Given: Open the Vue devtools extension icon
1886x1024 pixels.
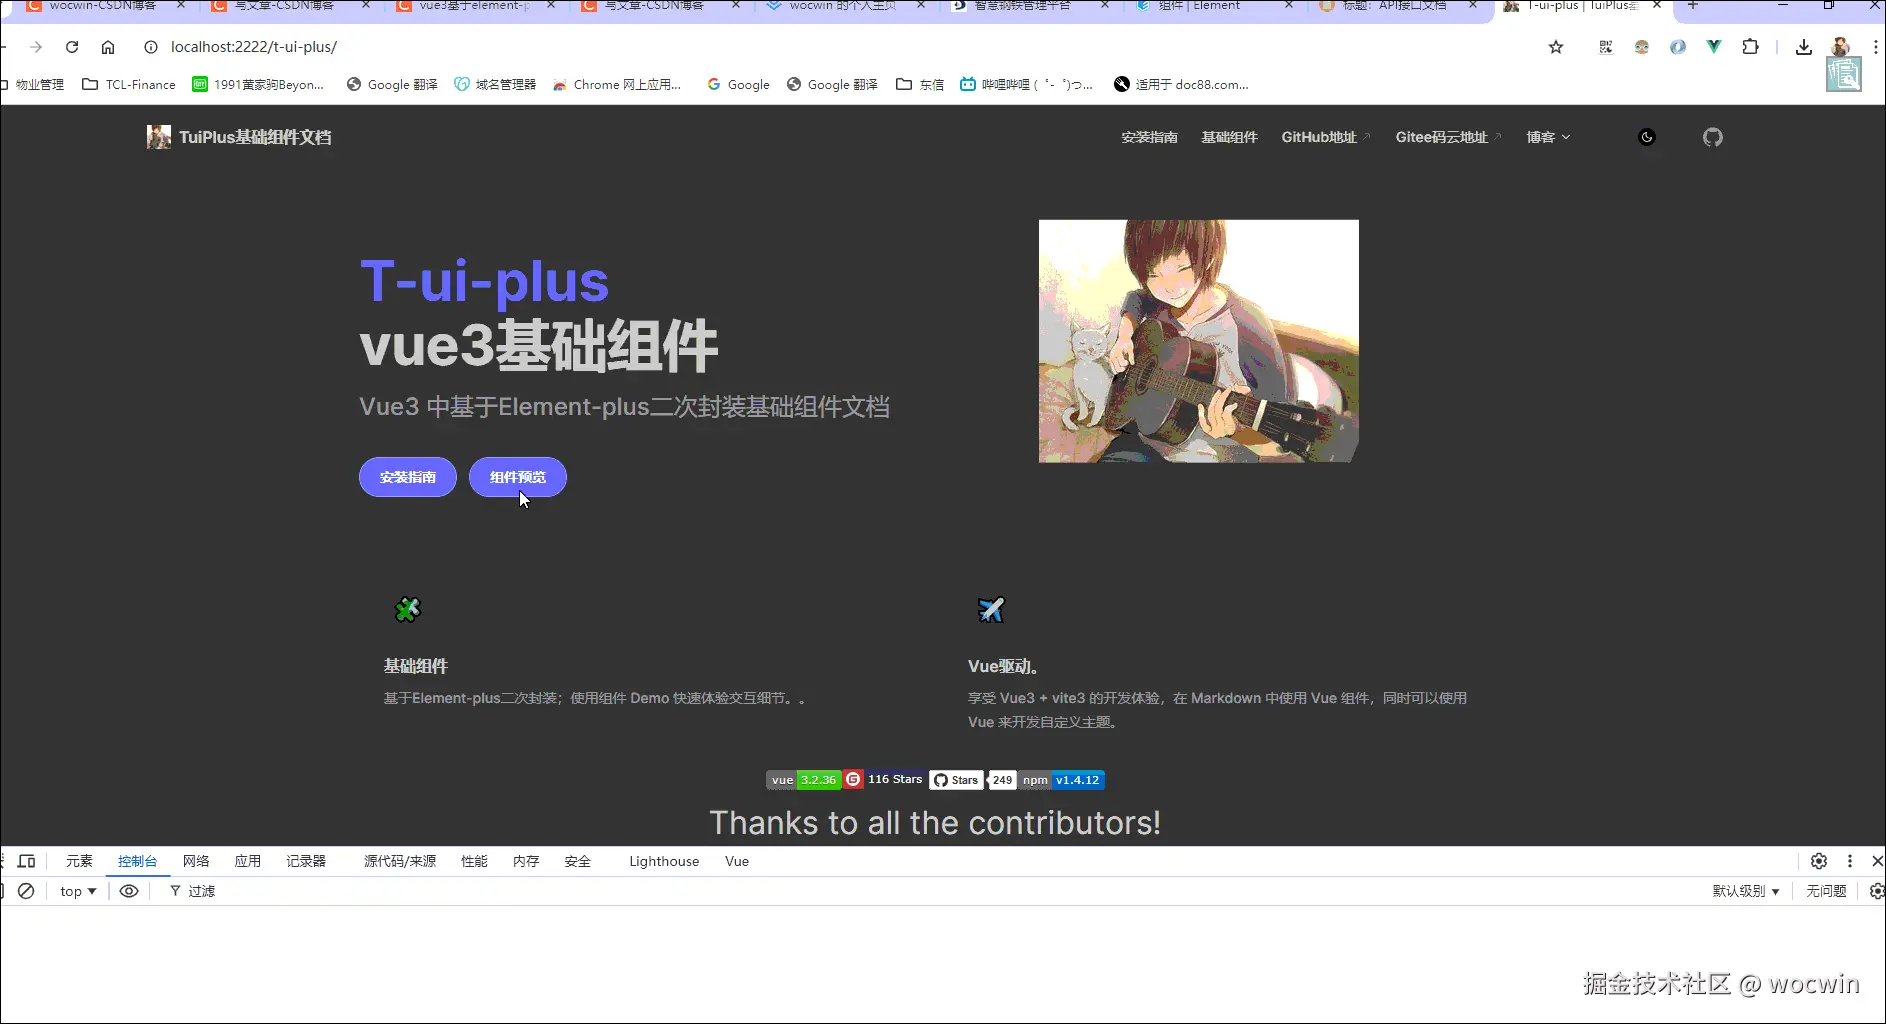Looking at the screenshot, I should point(1714,47).
